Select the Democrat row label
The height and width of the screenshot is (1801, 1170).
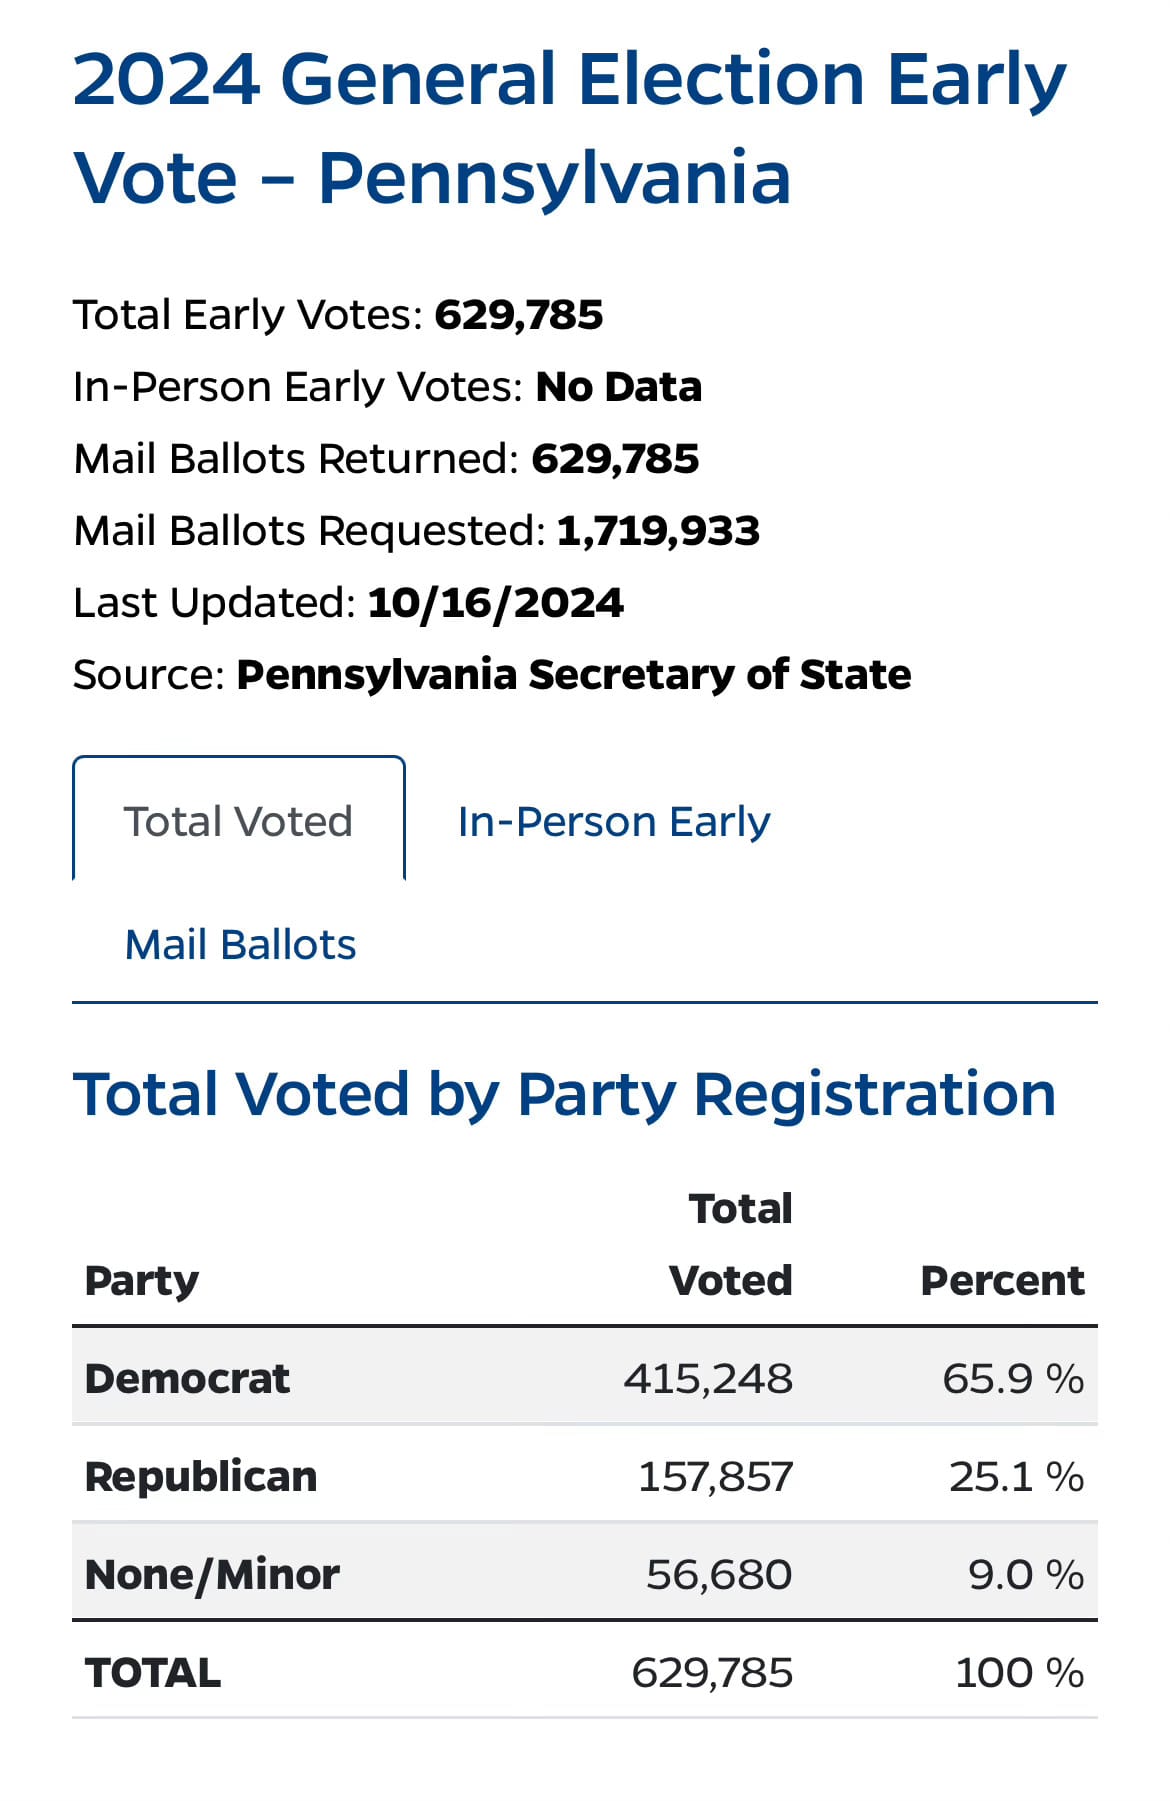click(187, 1378)
